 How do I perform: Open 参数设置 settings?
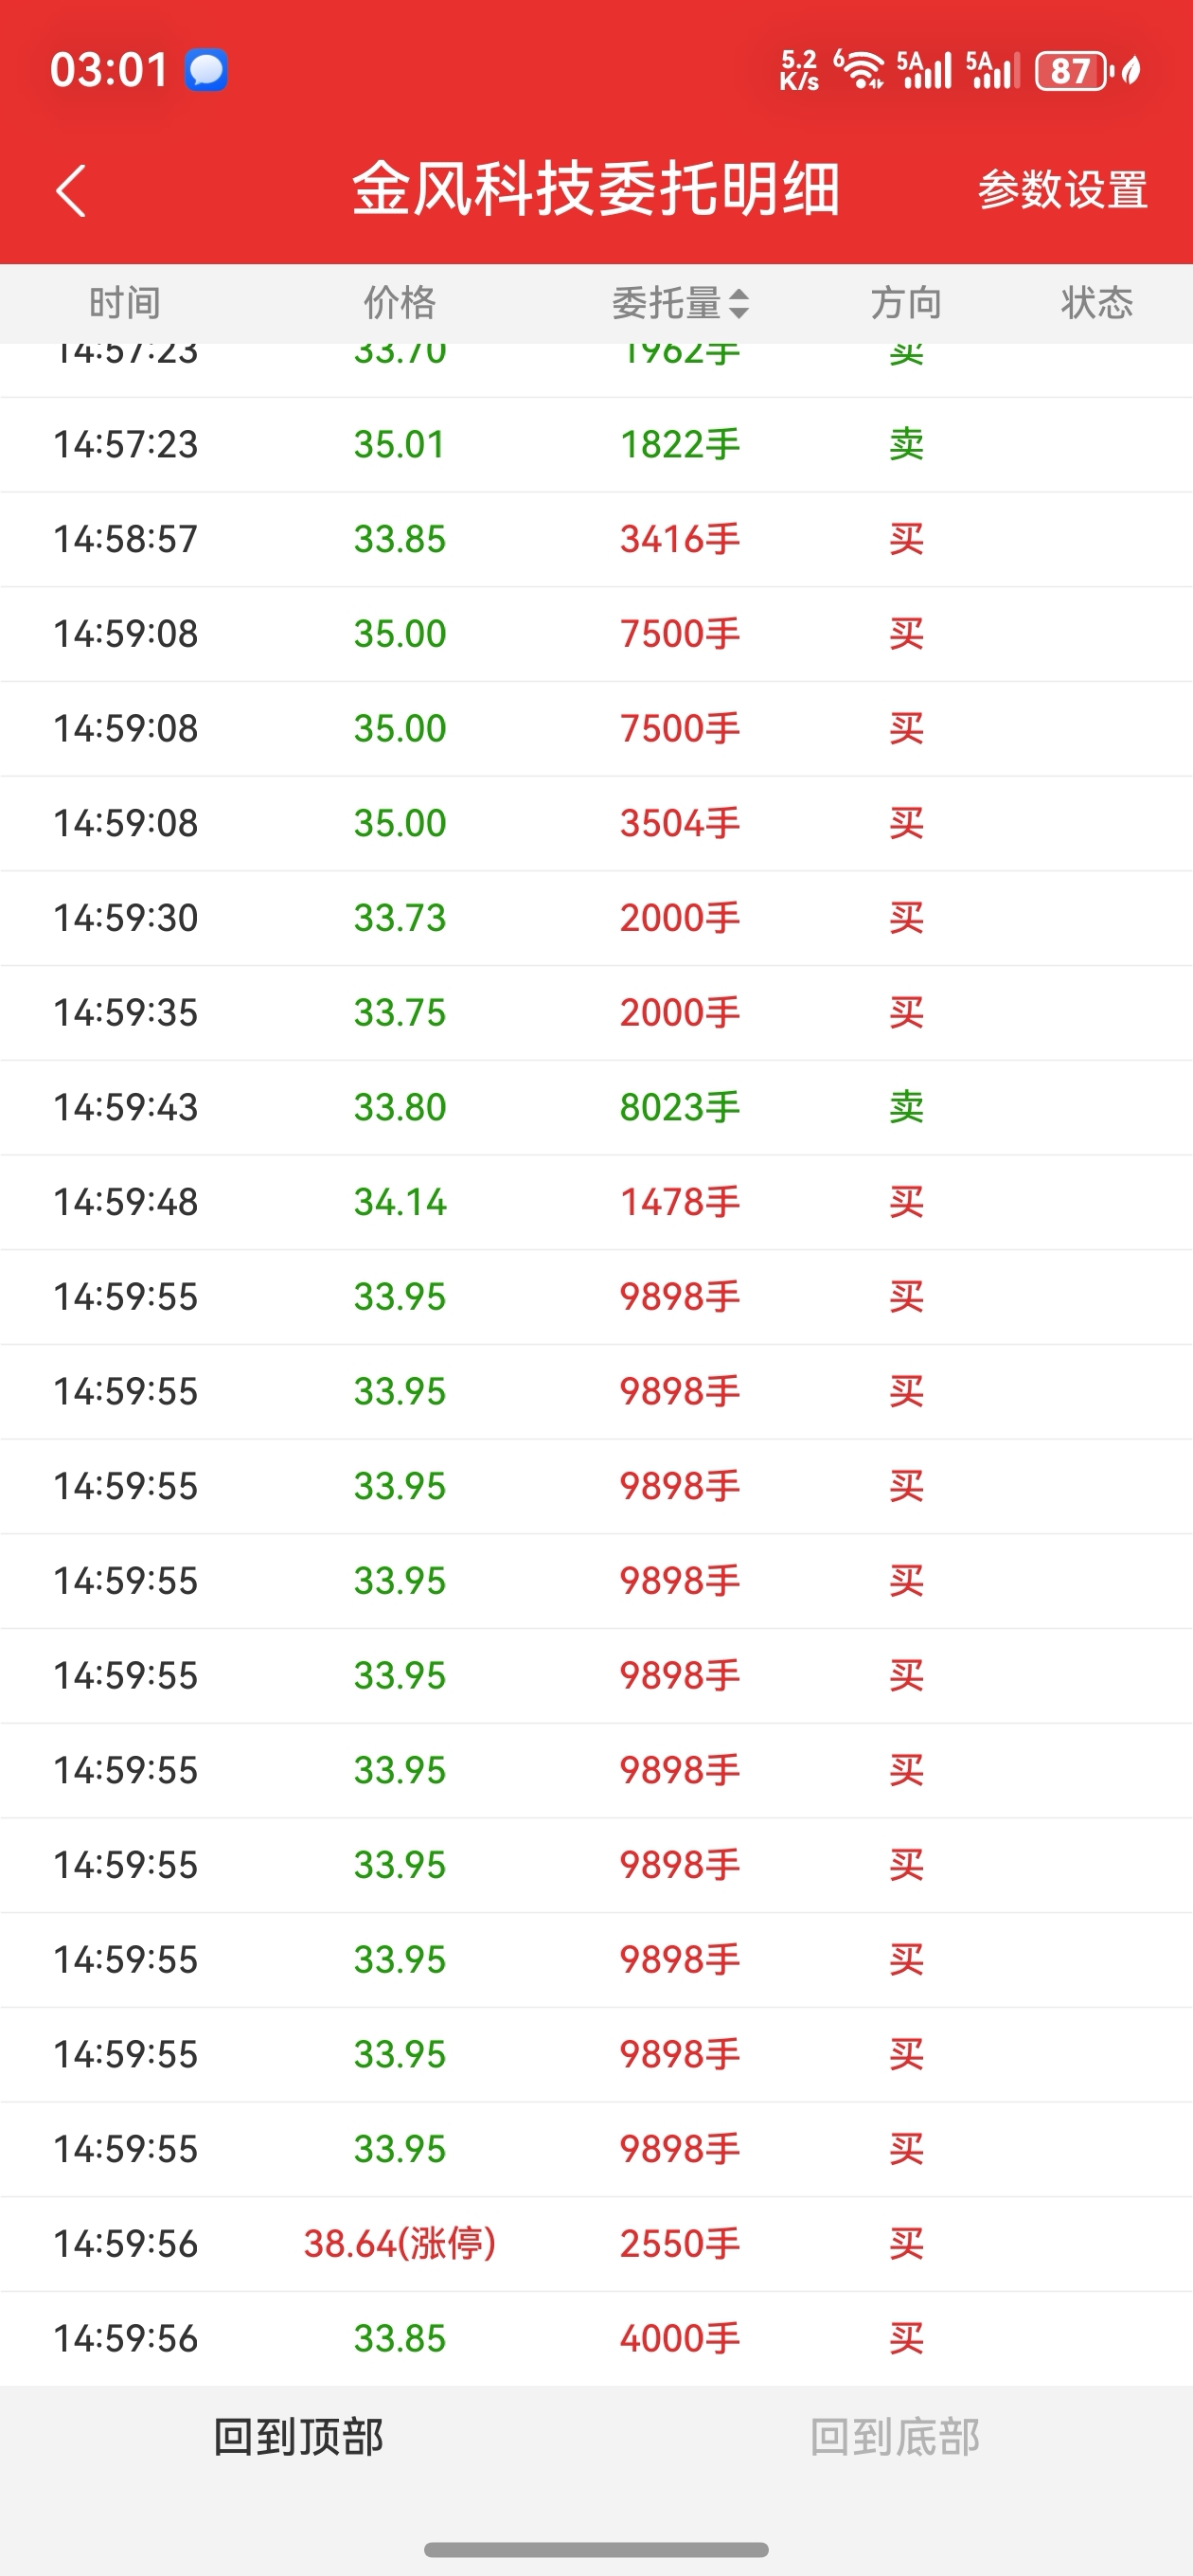click(1063, 190)
